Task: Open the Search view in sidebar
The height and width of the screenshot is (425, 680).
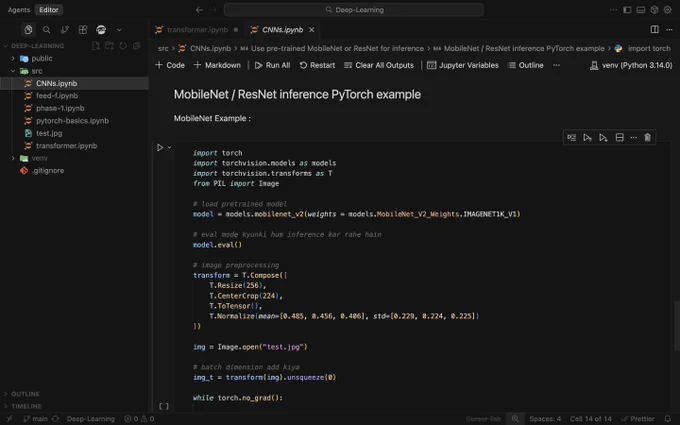Action: click(46, 29)
